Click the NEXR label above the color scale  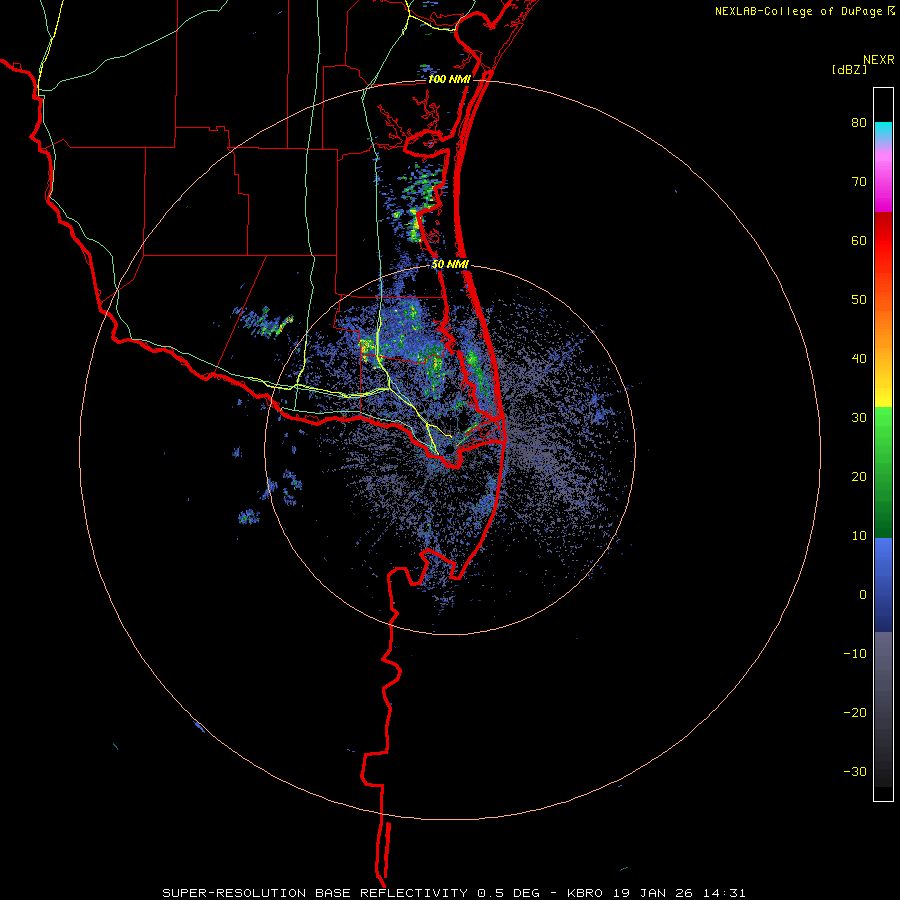tap(878, 60)
